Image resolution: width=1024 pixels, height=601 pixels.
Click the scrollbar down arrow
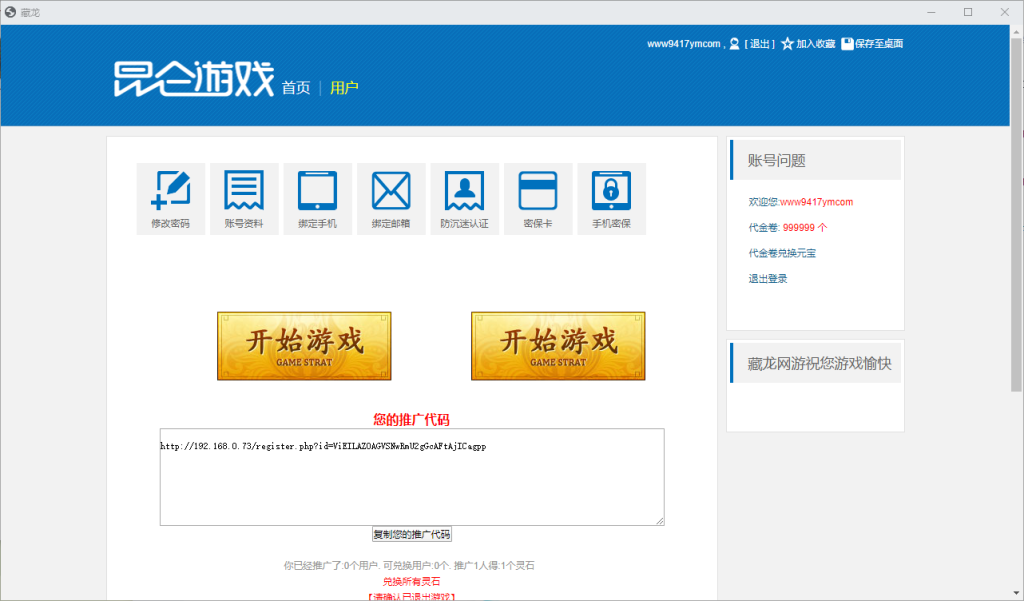(1017, 594)
